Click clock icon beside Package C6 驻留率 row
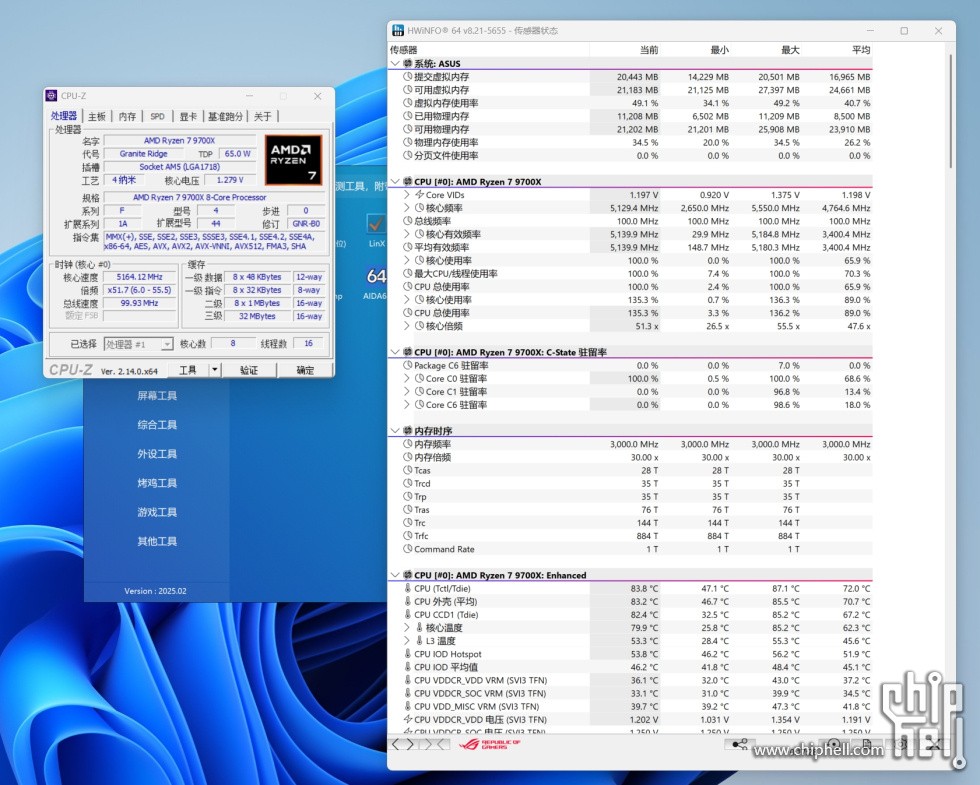The height and width of the screenshot is (785, 980). 408,365
